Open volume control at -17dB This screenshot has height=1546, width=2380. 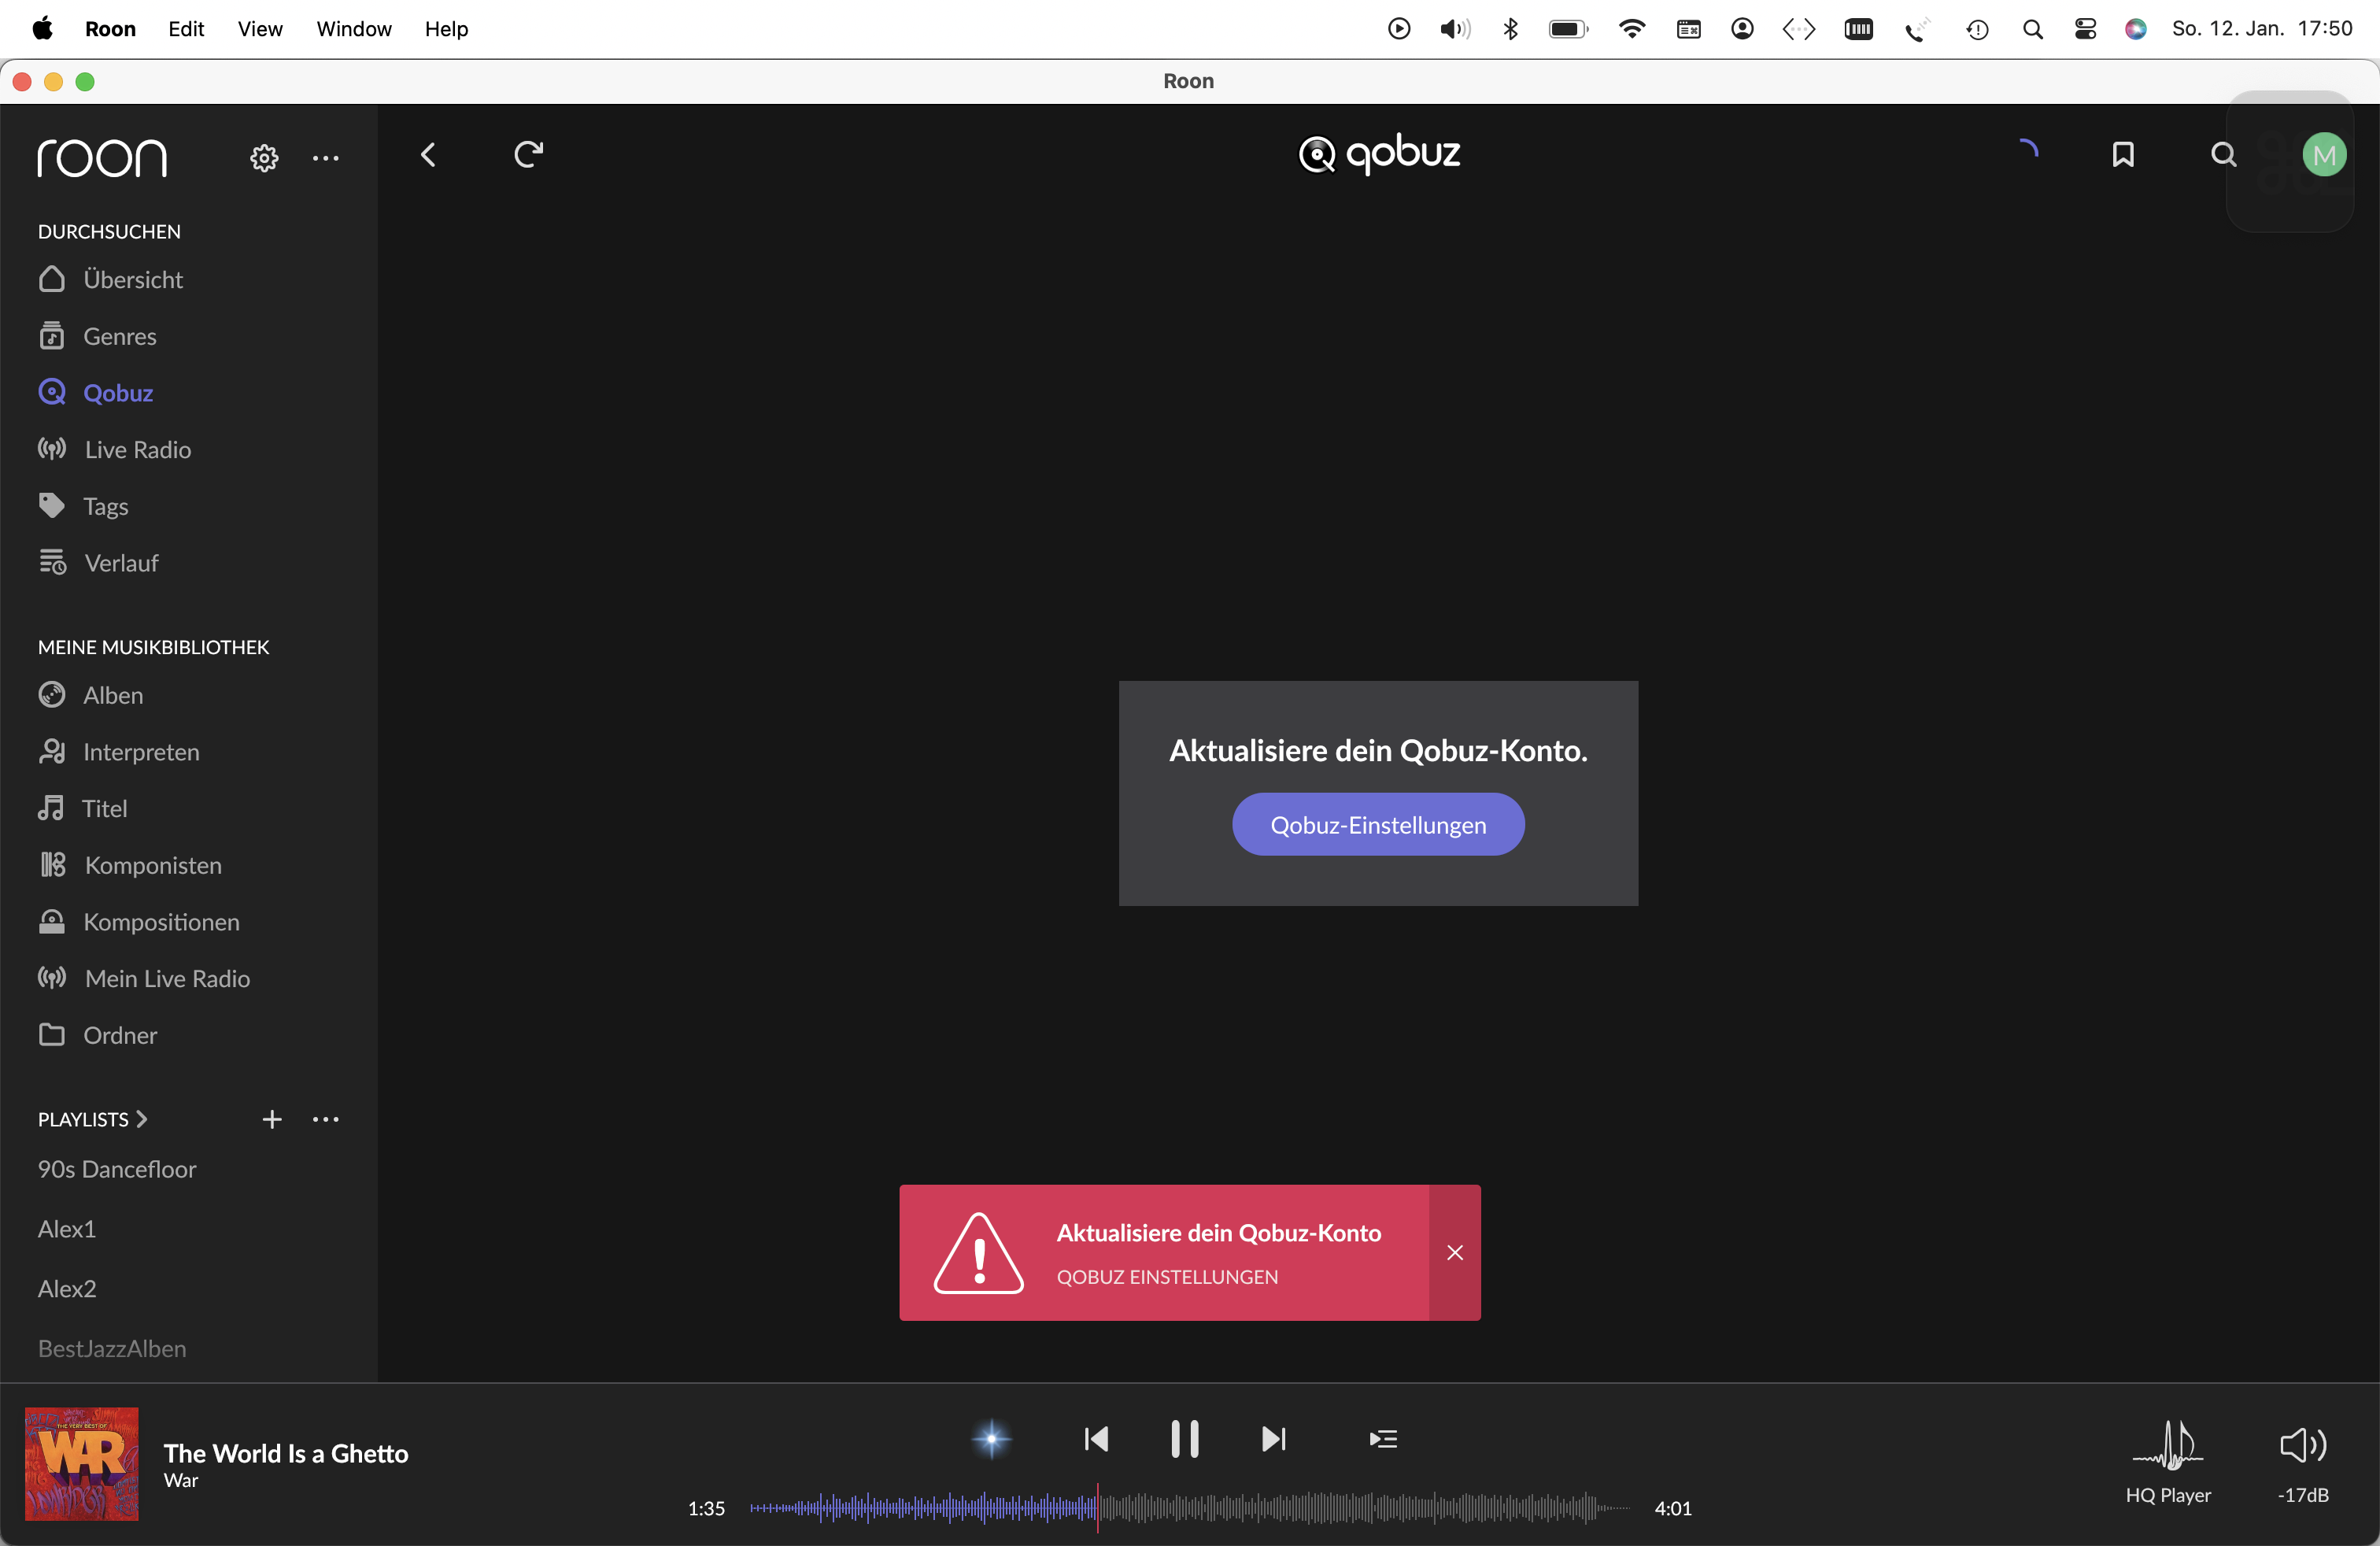2303,1464
